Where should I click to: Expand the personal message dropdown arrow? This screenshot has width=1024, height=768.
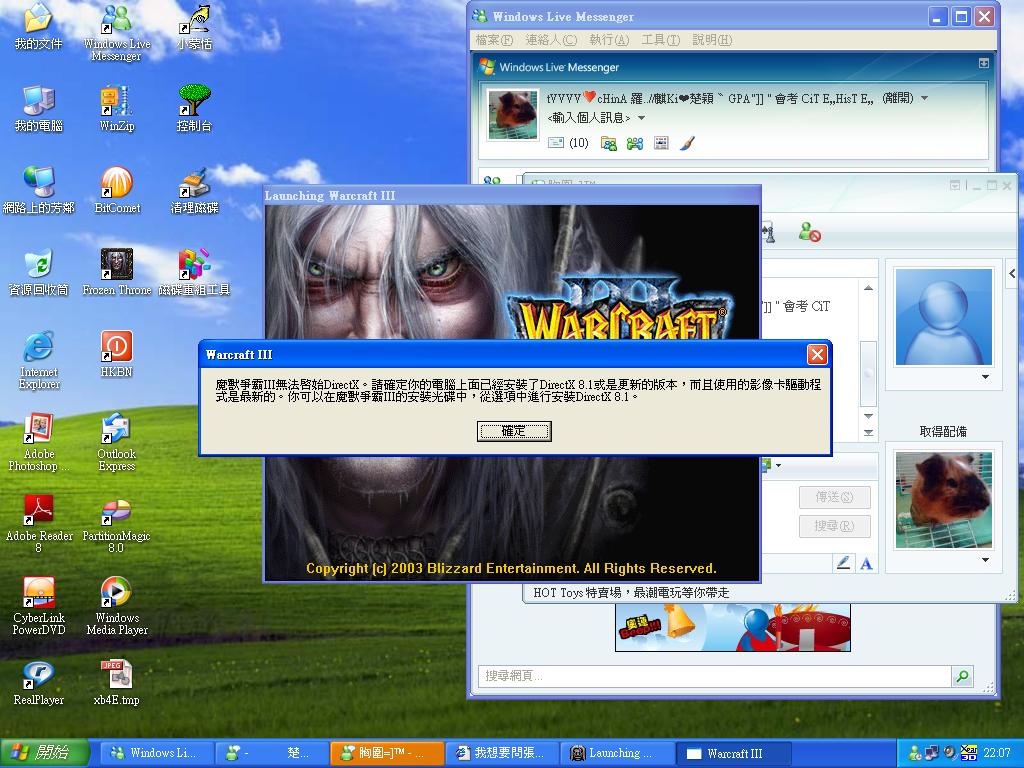[641, 118]
